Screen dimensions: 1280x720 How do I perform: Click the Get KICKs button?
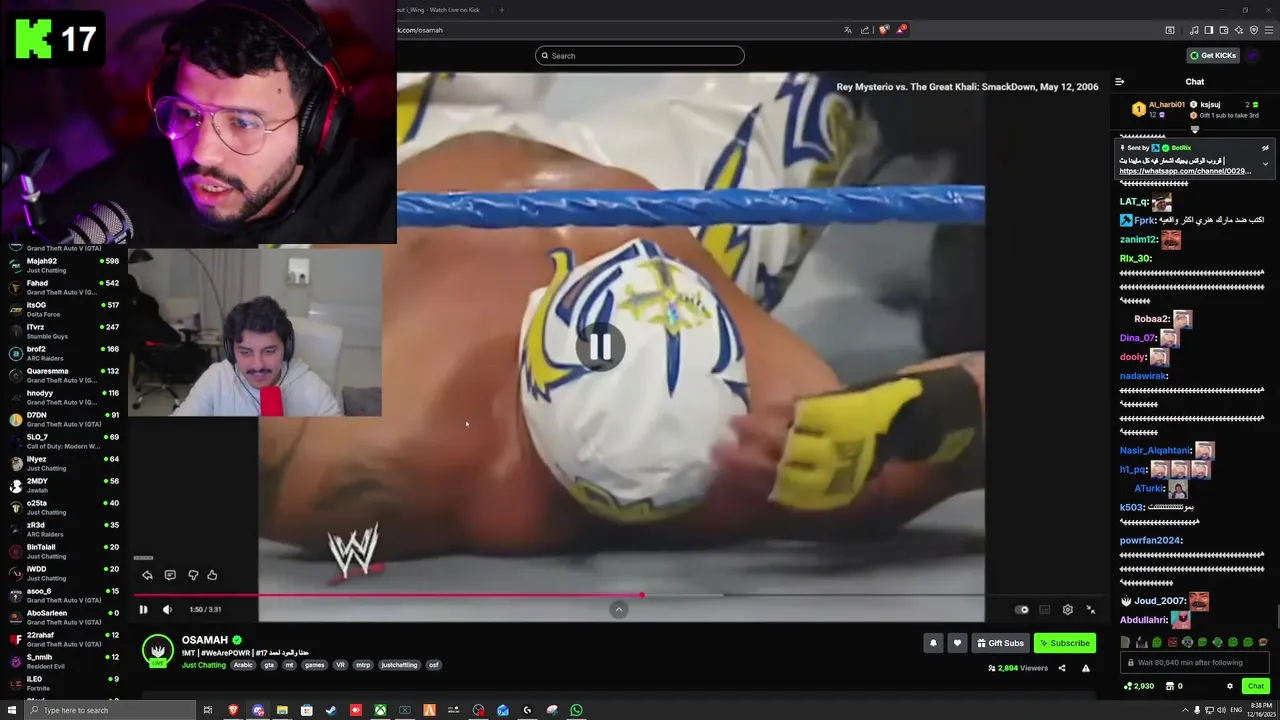click(1214, 55)
